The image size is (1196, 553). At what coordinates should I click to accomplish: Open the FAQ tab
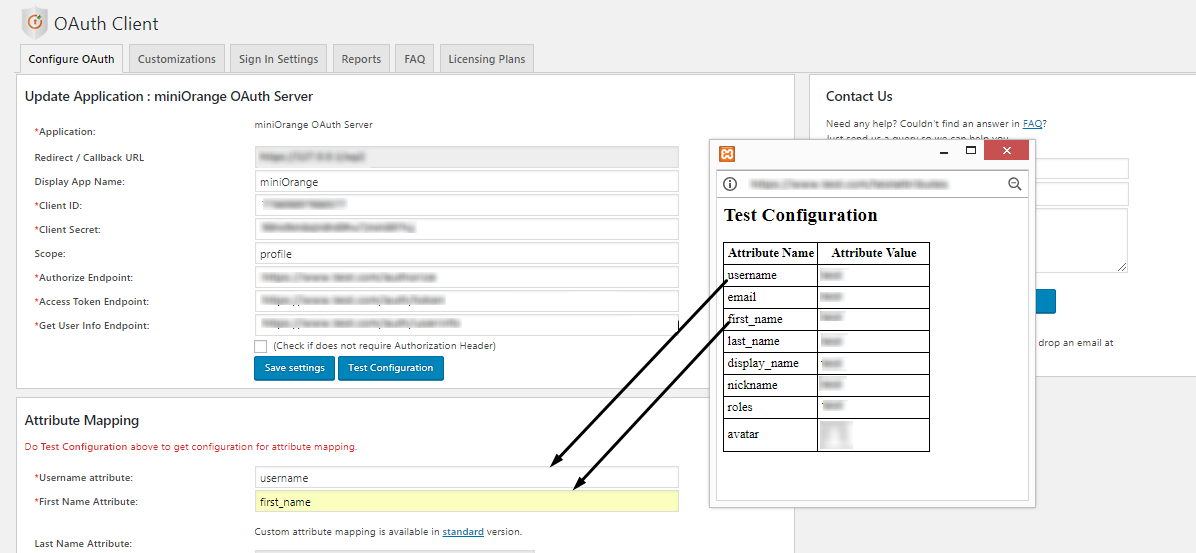[415, 59]
